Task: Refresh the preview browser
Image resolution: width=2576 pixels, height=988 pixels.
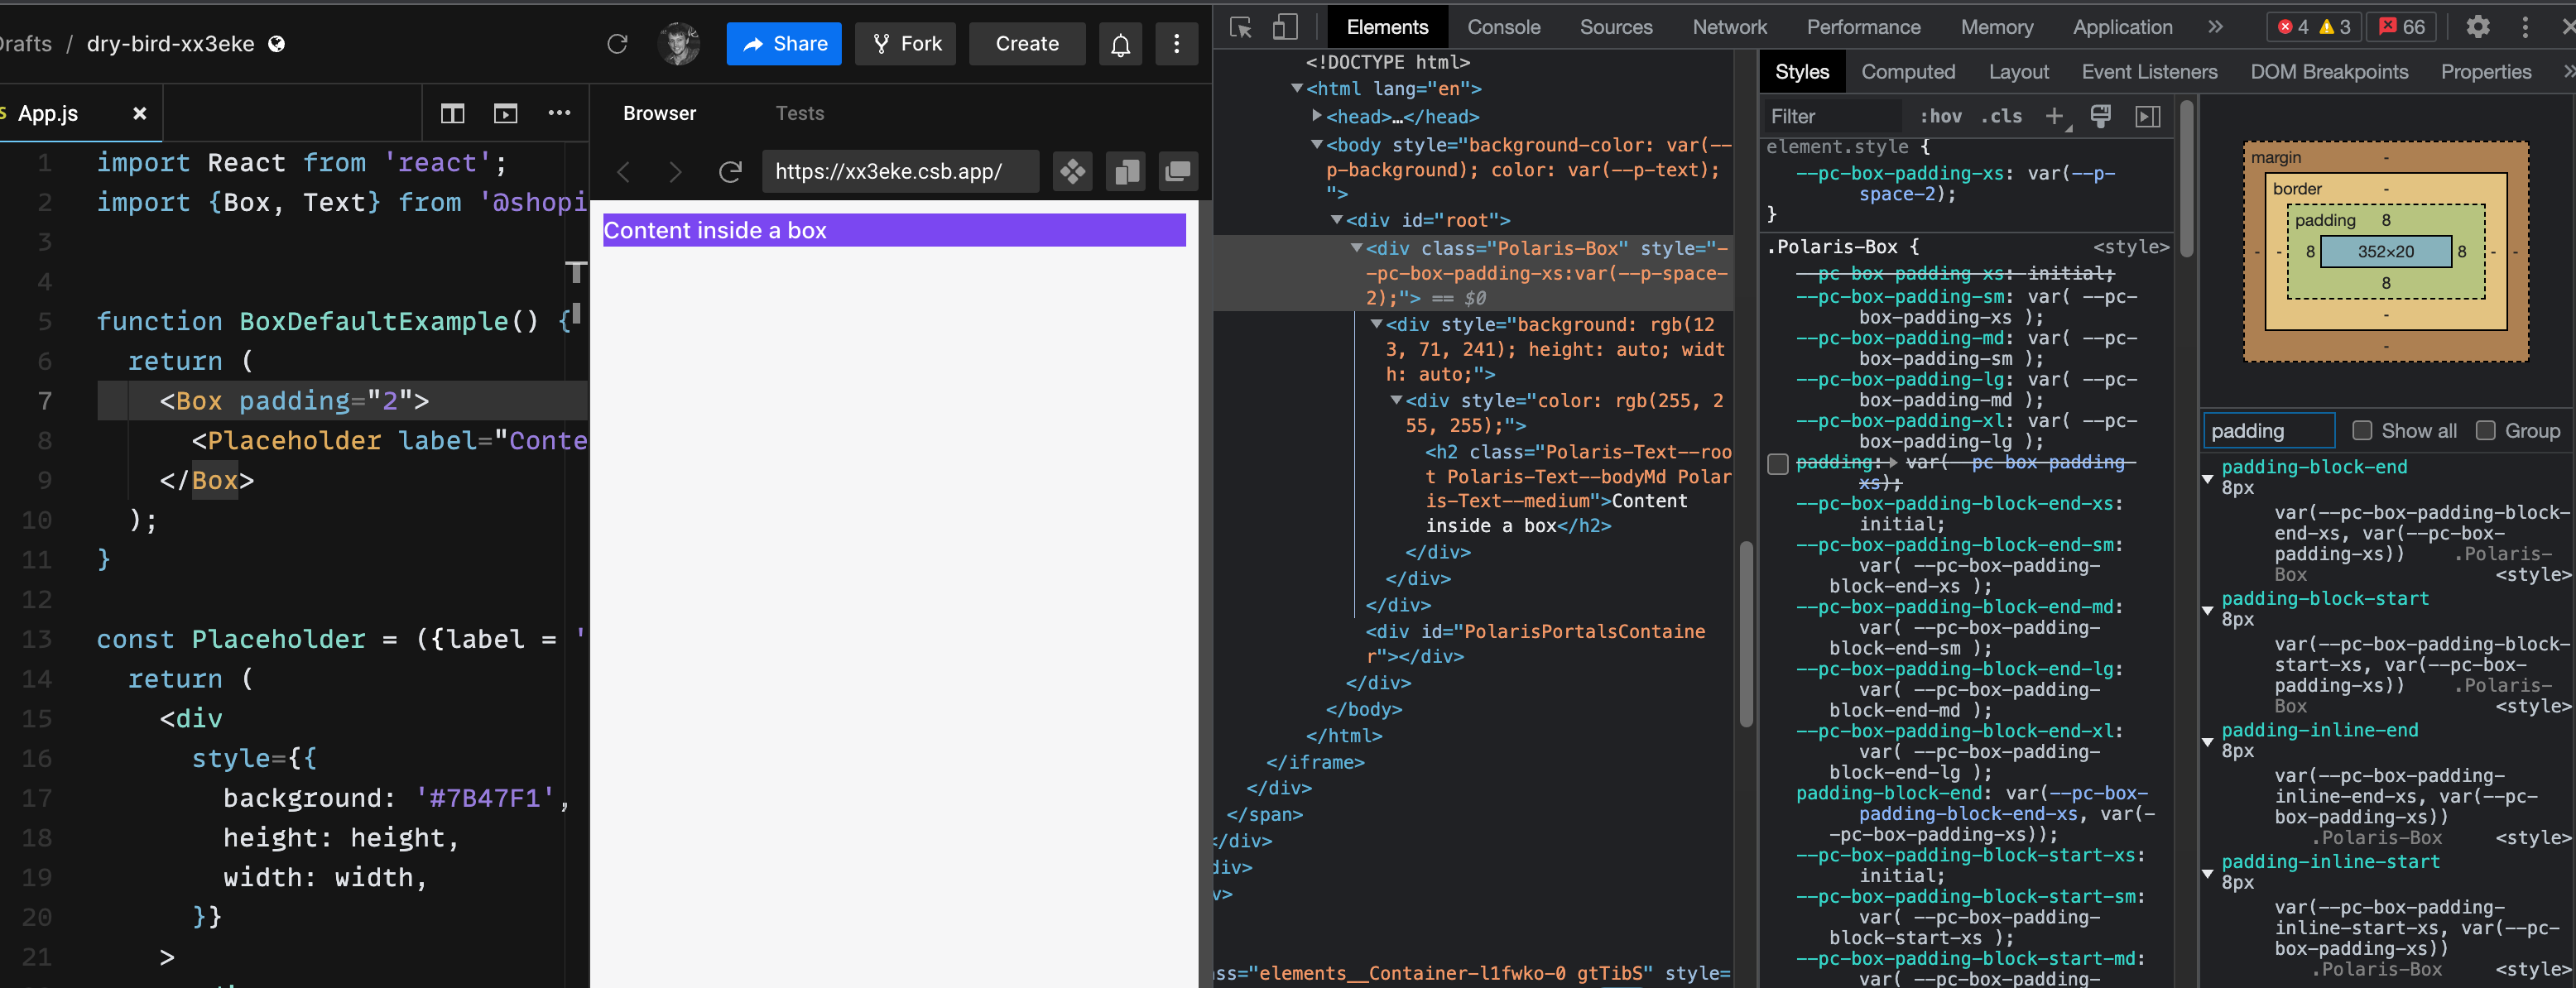Action: pos(730,171)
